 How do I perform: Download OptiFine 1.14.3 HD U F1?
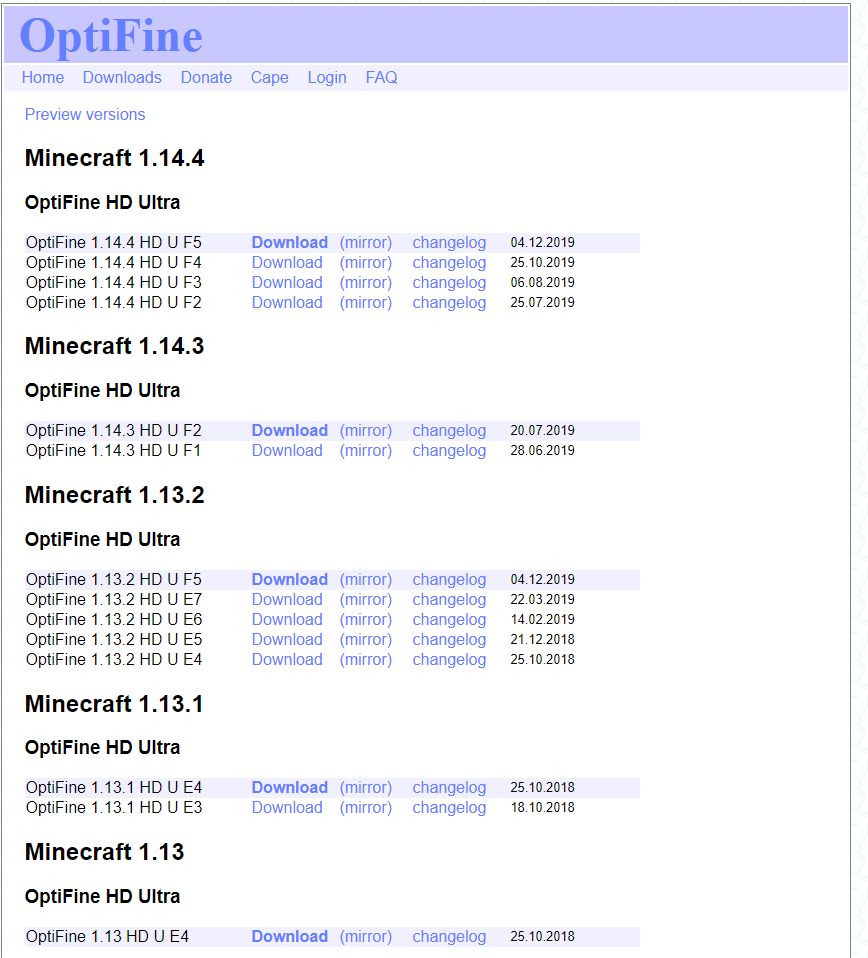(x=287, y=451)
